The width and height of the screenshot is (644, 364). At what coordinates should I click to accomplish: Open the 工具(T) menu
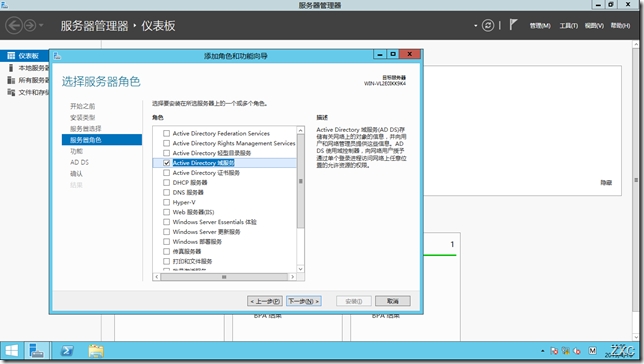coord(568,25)
